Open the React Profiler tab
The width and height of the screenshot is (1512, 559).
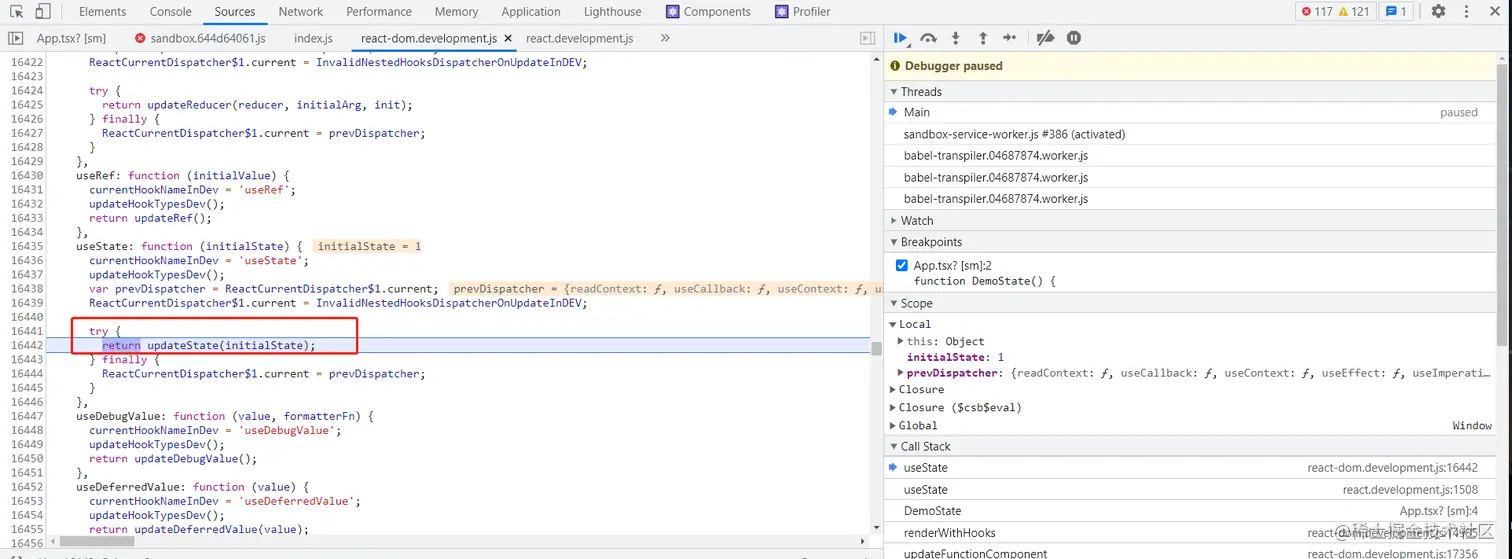pos(802,12)
